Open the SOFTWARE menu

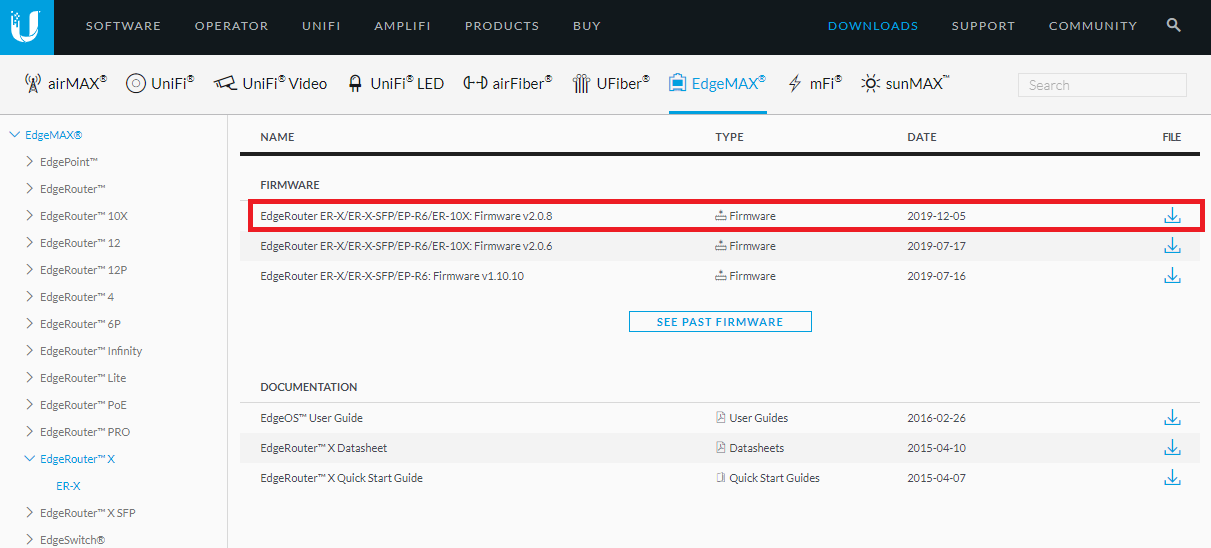point(123,26)
